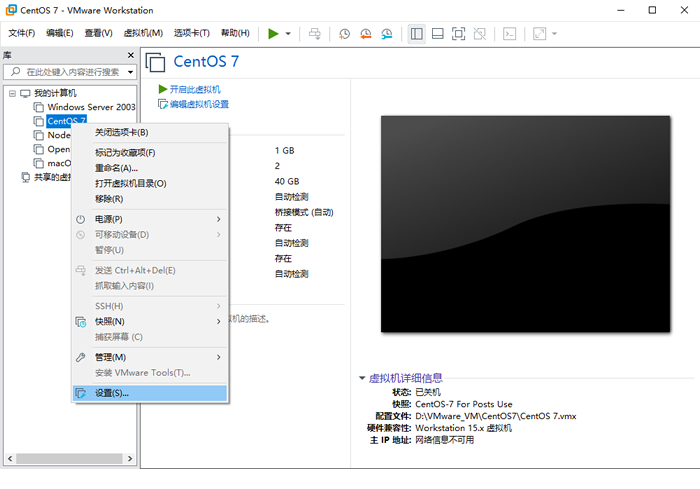Click the VM screen preview thumbnail
This screenshot has width=700, height=489.
coord(525,224)
